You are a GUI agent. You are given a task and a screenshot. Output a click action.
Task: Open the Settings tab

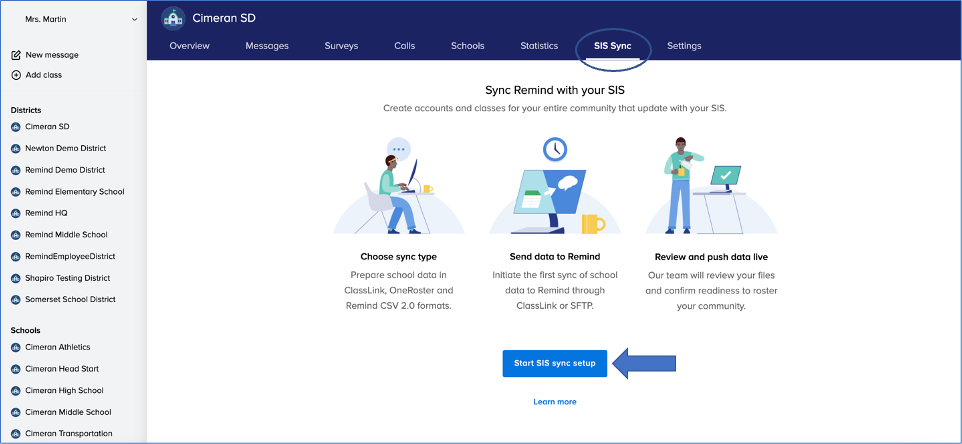pyautogui.click(x=684, y=46)
